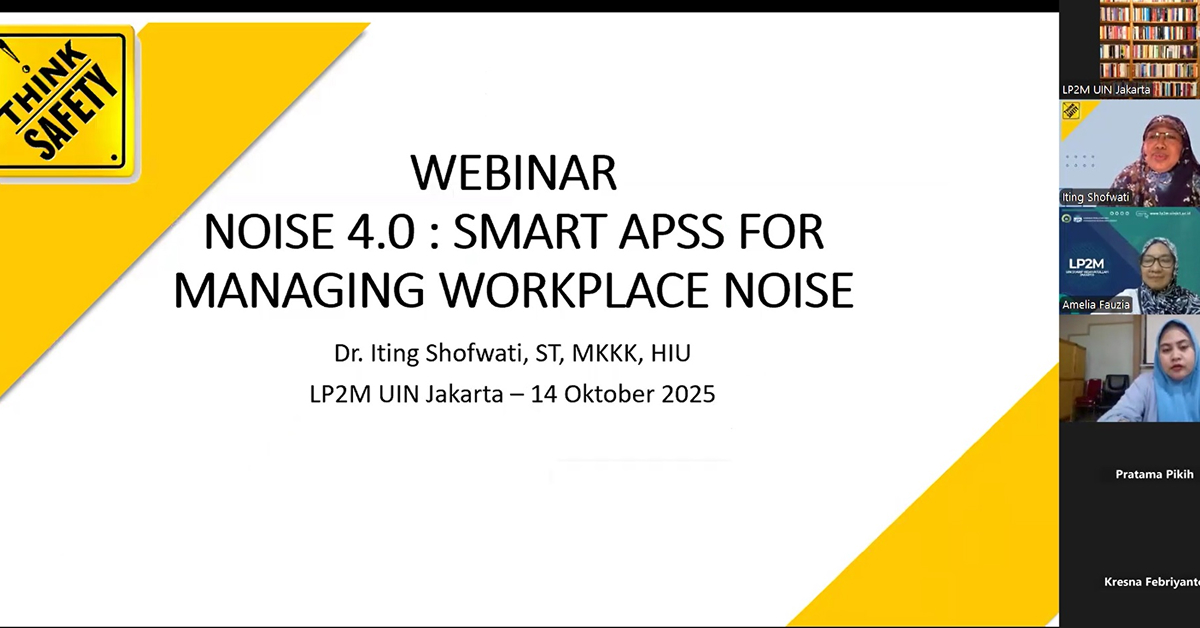This screenshot has width=1200, height=628.
Task: Click the date line 'LP2M UIN Jakarta – 14 Oktober 2025'
Action: (513, 394)
